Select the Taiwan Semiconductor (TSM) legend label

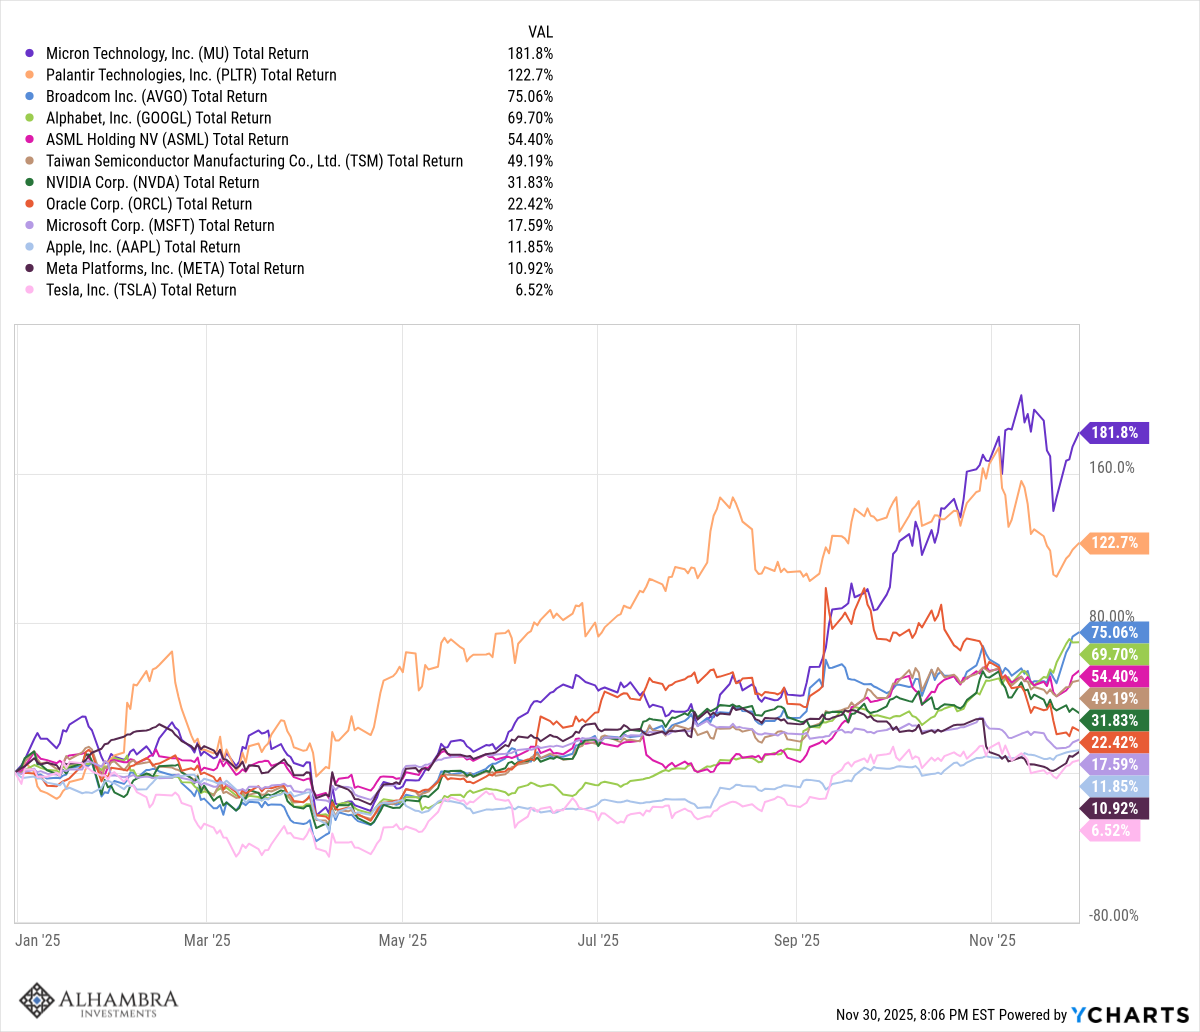254,161
